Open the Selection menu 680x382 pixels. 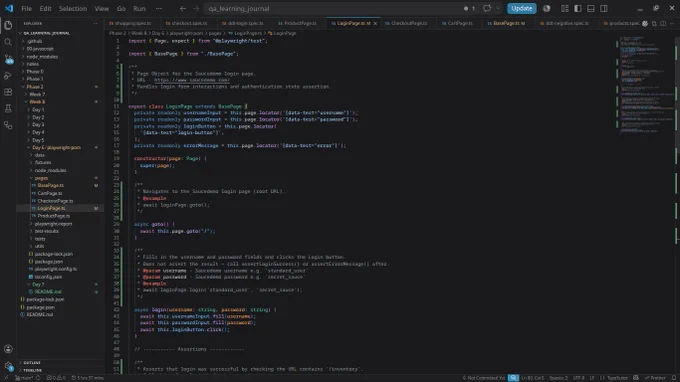(x=72, y=8)
